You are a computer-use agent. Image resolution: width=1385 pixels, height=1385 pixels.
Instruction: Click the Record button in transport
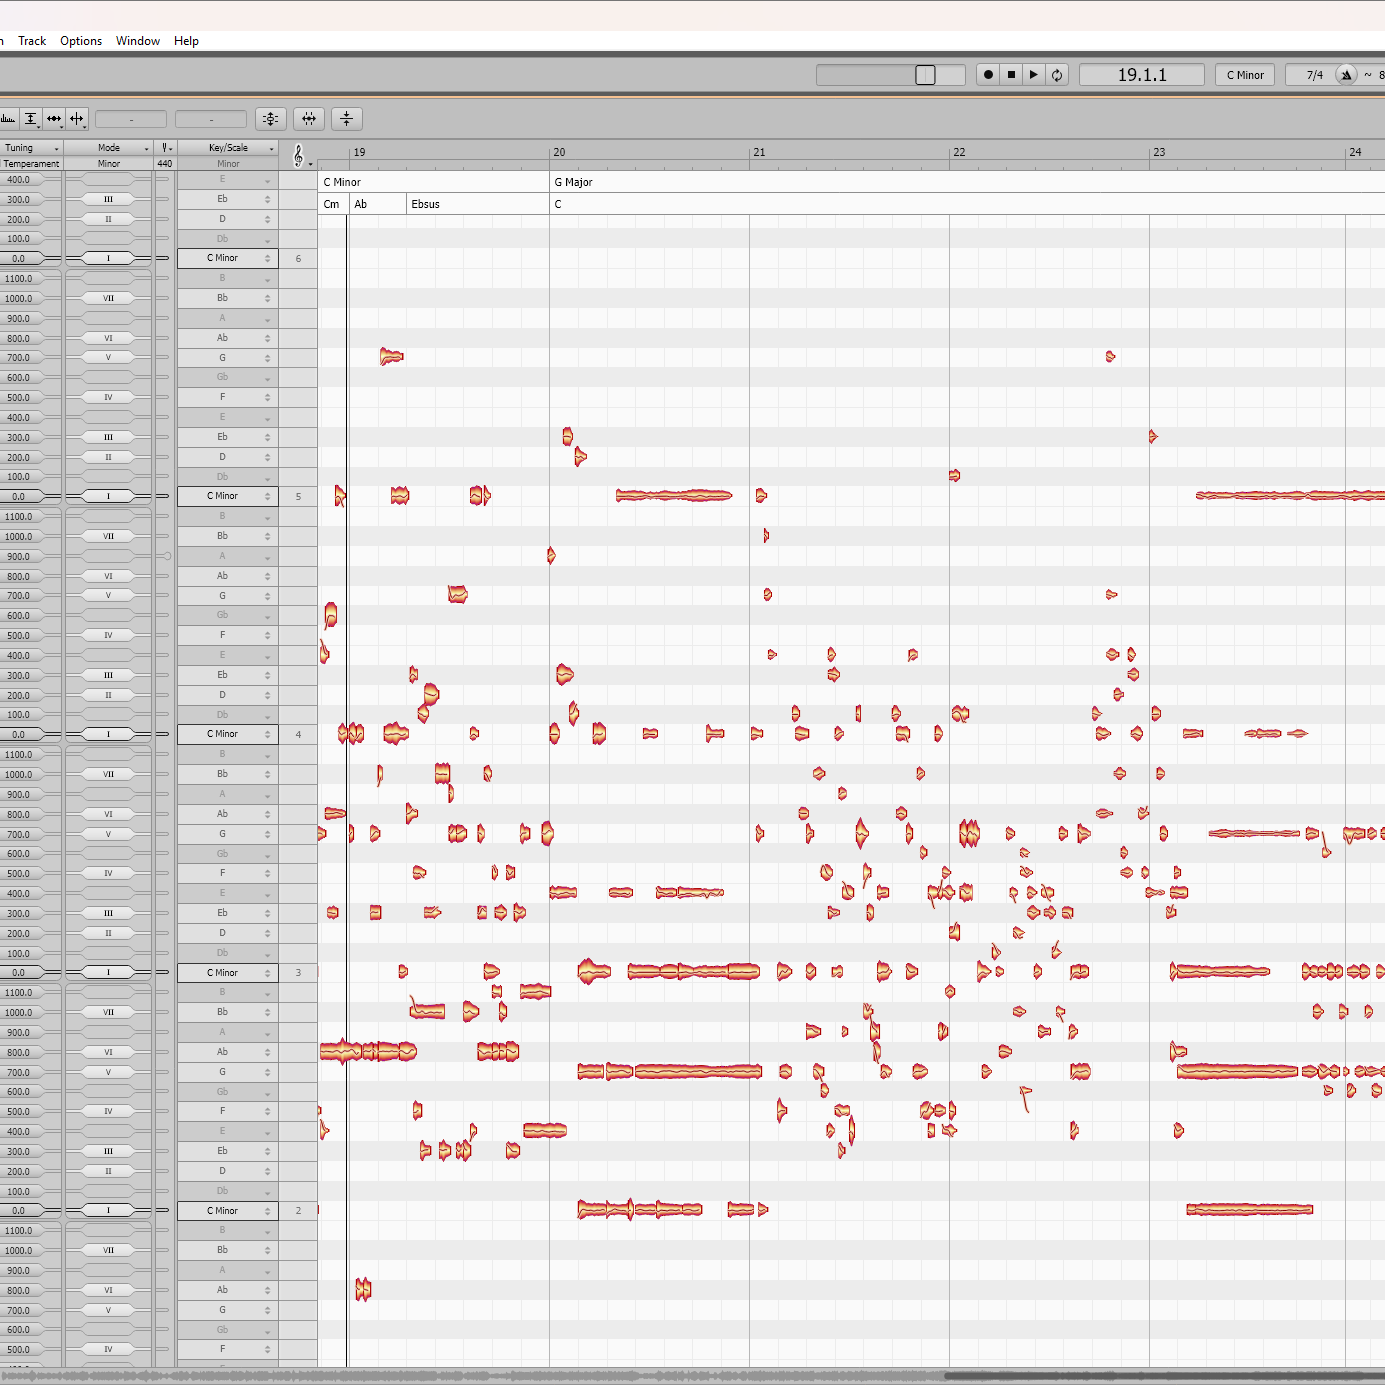pos(988,75)
